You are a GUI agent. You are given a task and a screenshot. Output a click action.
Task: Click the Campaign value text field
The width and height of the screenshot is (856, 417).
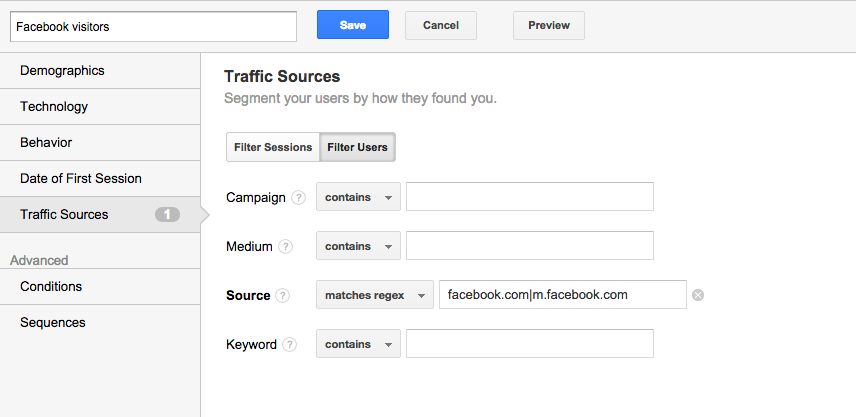[x=530, y=196]
